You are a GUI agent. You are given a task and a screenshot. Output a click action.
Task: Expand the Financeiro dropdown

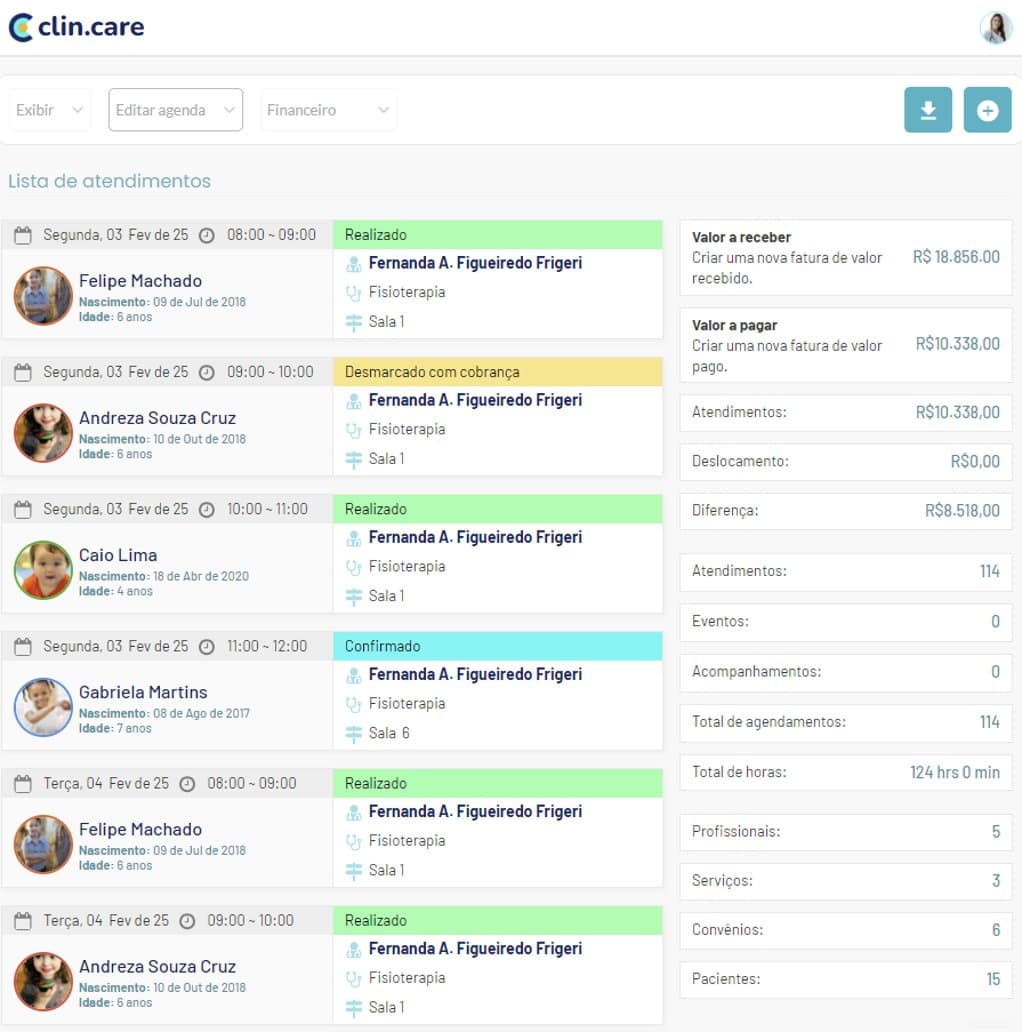(x=328, y=110)
